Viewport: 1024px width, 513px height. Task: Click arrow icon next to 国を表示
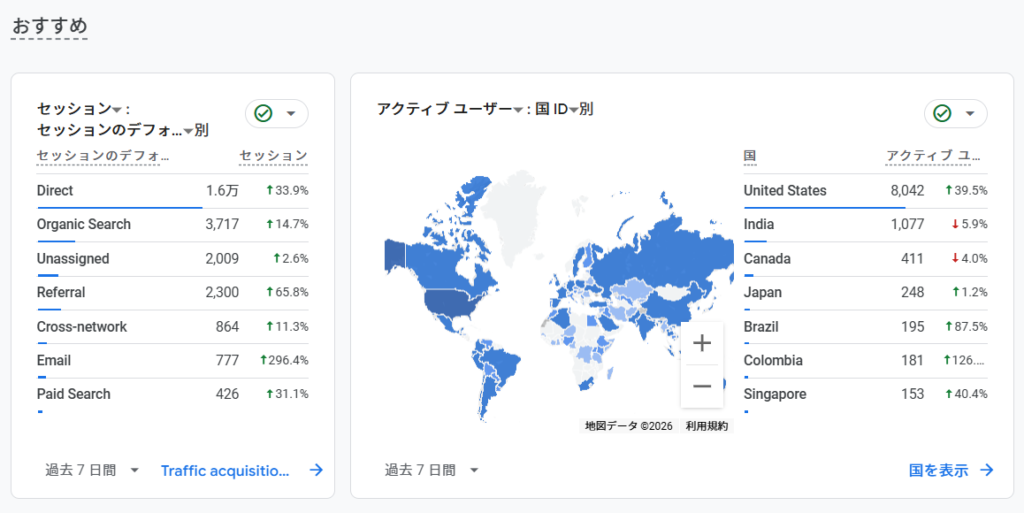point(987,470)
